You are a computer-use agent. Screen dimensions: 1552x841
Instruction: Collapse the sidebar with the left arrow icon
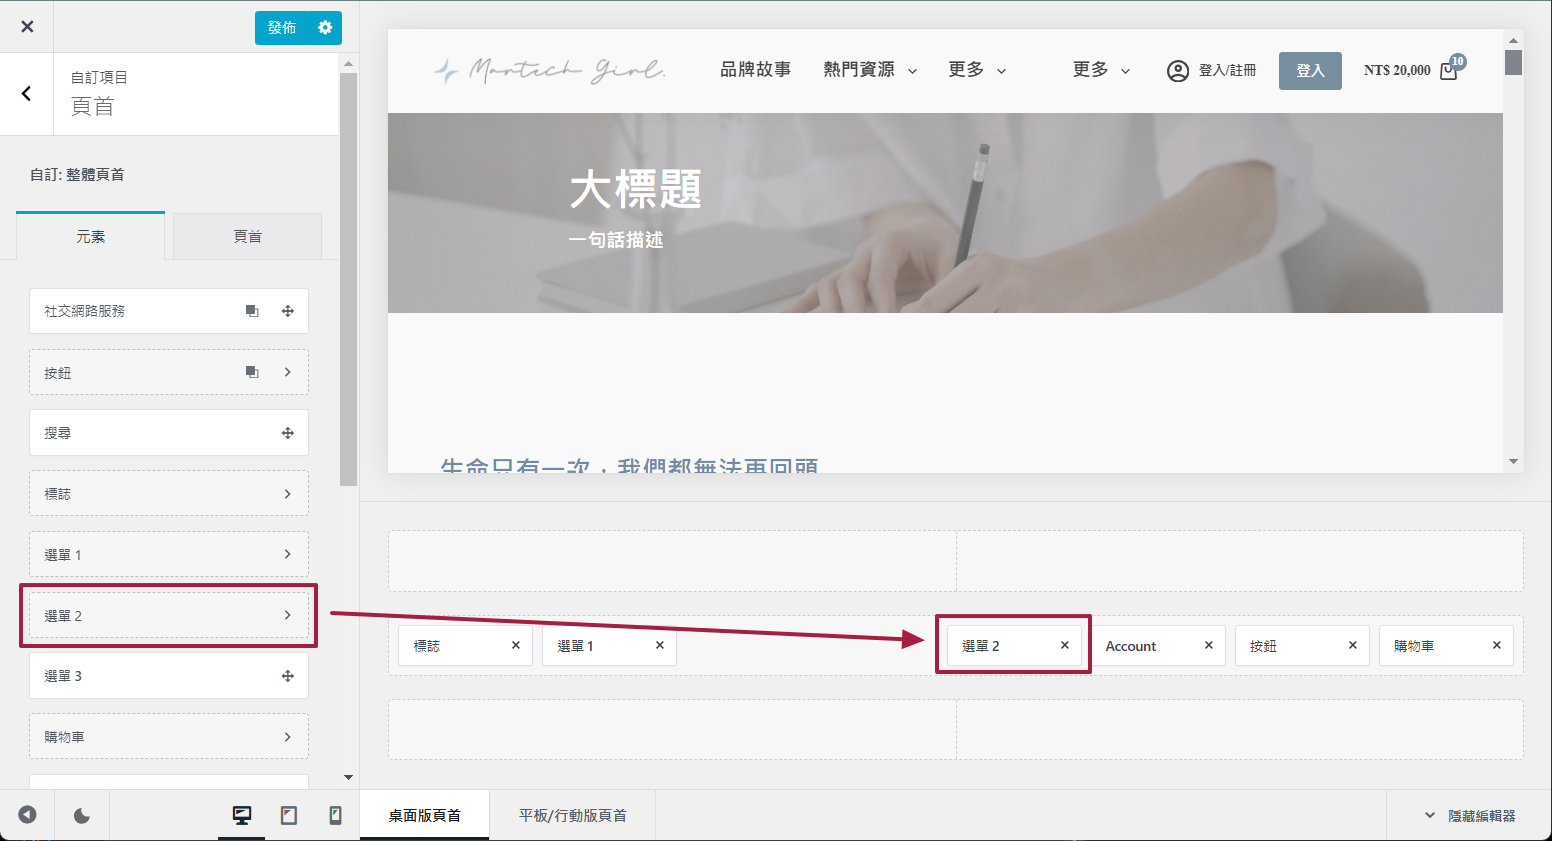tap(27, 816)
